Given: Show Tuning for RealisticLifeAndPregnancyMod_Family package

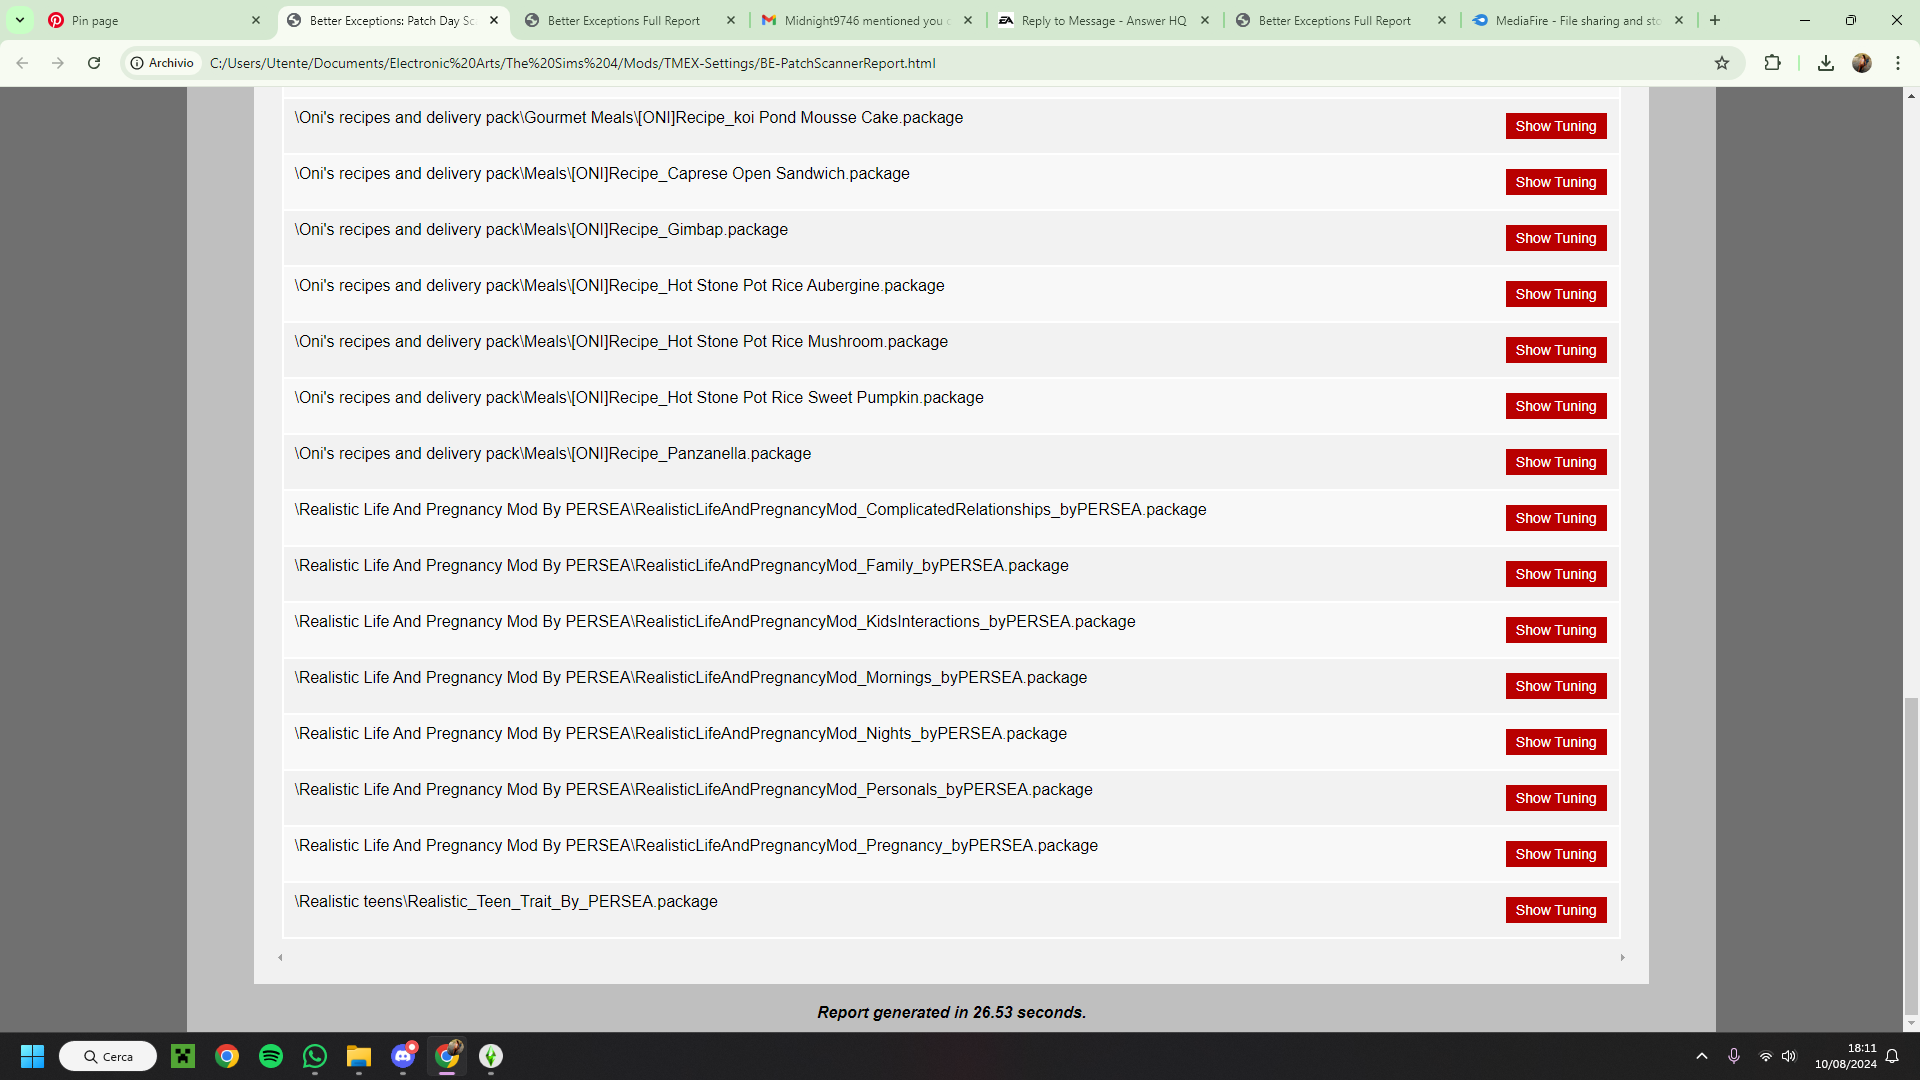Looking at the screenshot, I should 1555,574.
